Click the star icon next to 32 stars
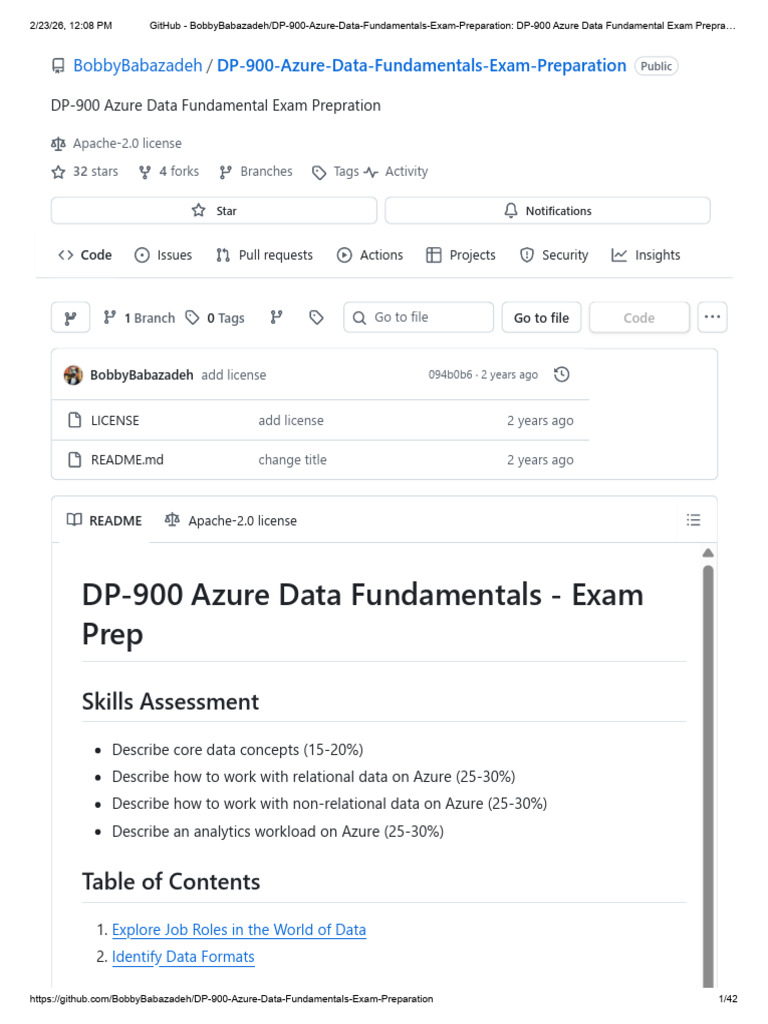 point(58,172)
